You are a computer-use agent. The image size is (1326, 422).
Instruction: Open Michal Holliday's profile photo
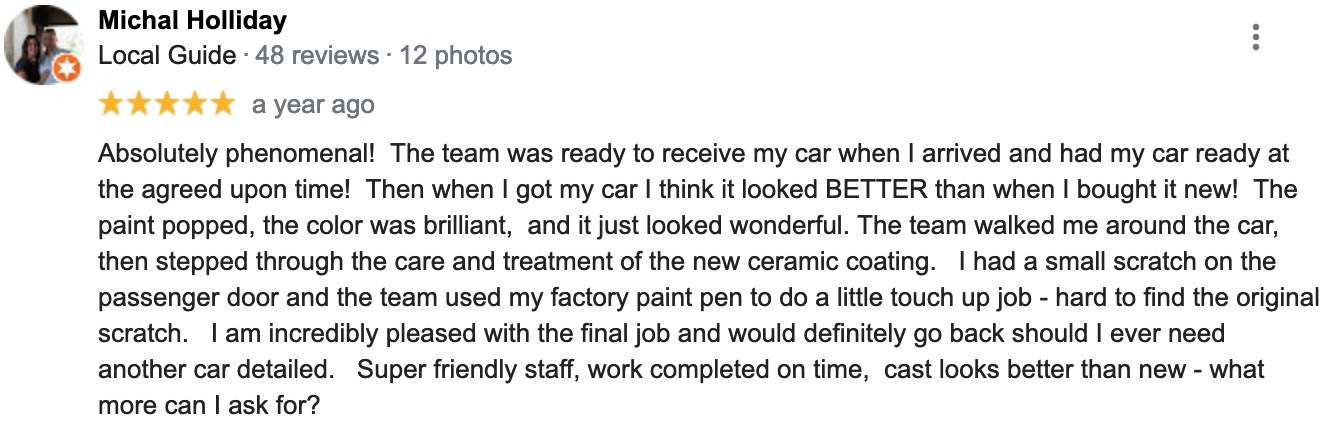(x=42, y=43)
